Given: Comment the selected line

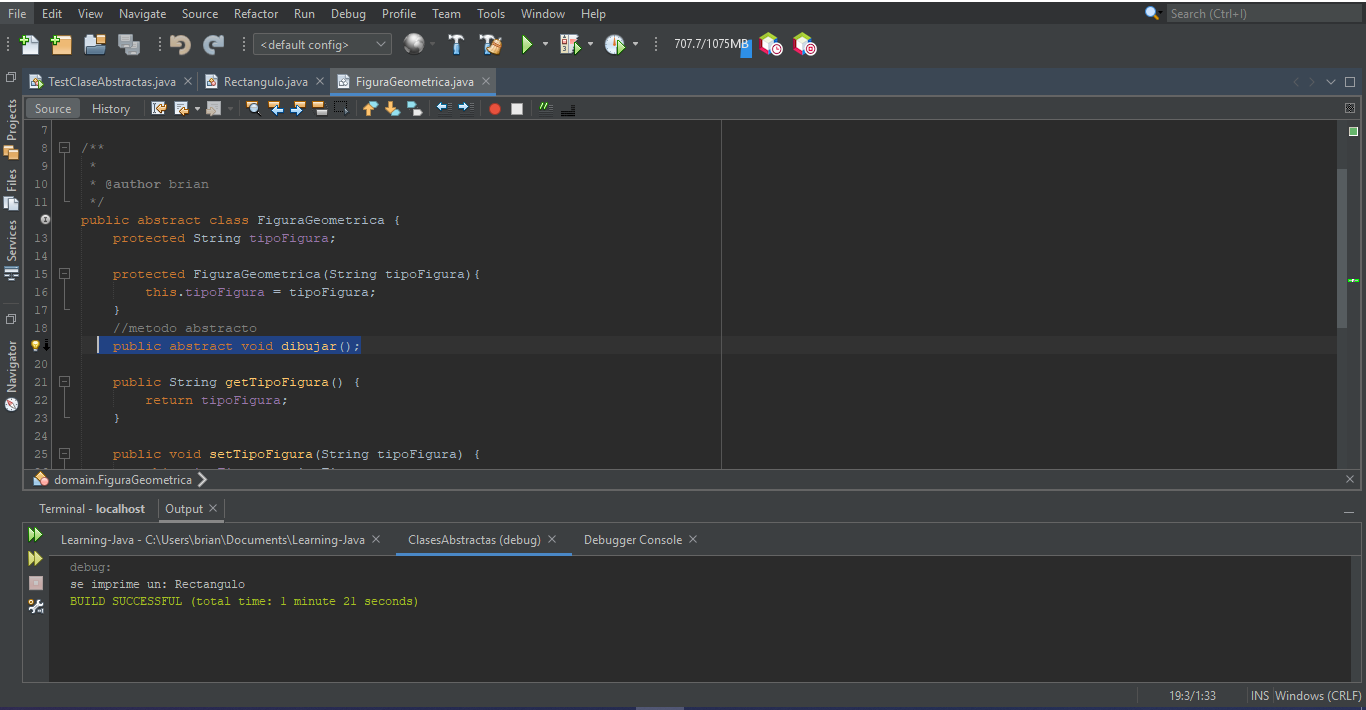Looking at the screenshot, I should click(x=545, y=108).
